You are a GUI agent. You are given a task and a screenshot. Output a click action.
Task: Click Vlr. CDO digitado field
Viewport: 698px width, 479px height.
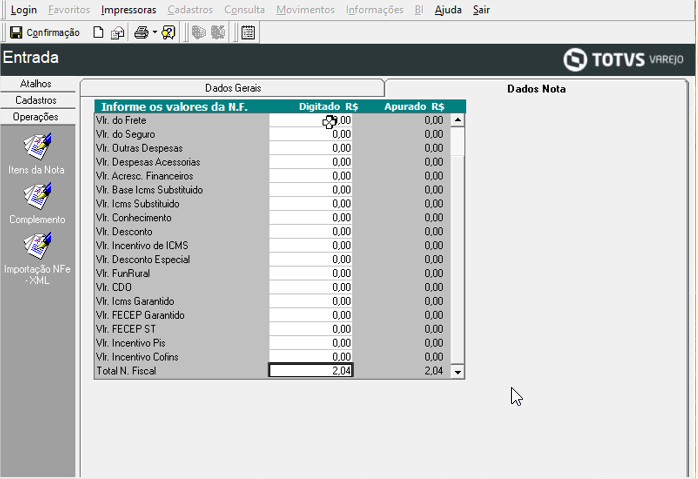[311, 287]
